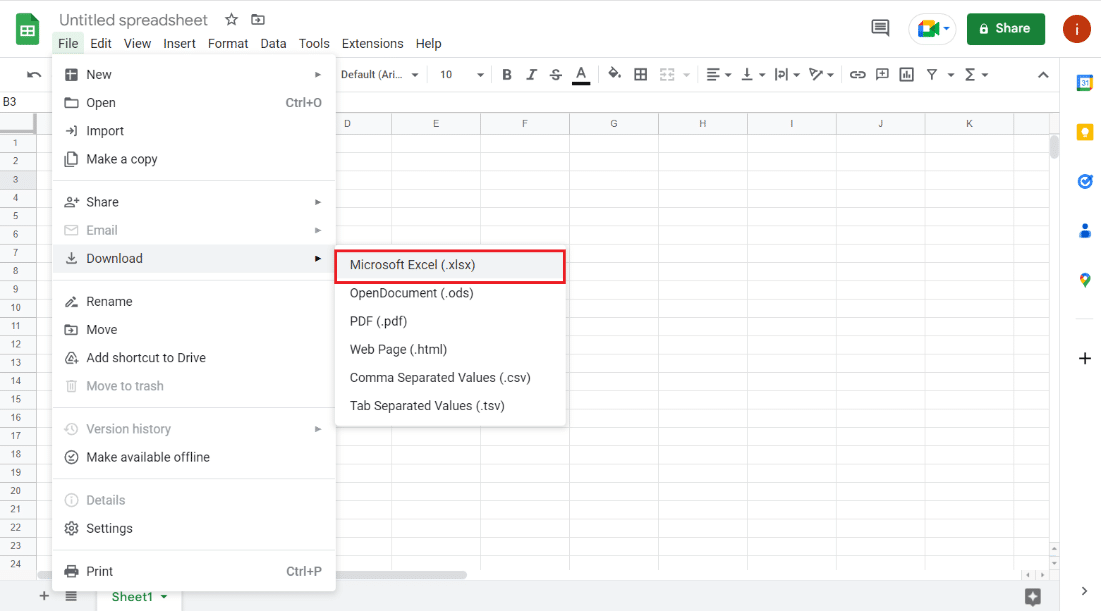Insert a comment using the toolbar icon

tap(882, 74)
